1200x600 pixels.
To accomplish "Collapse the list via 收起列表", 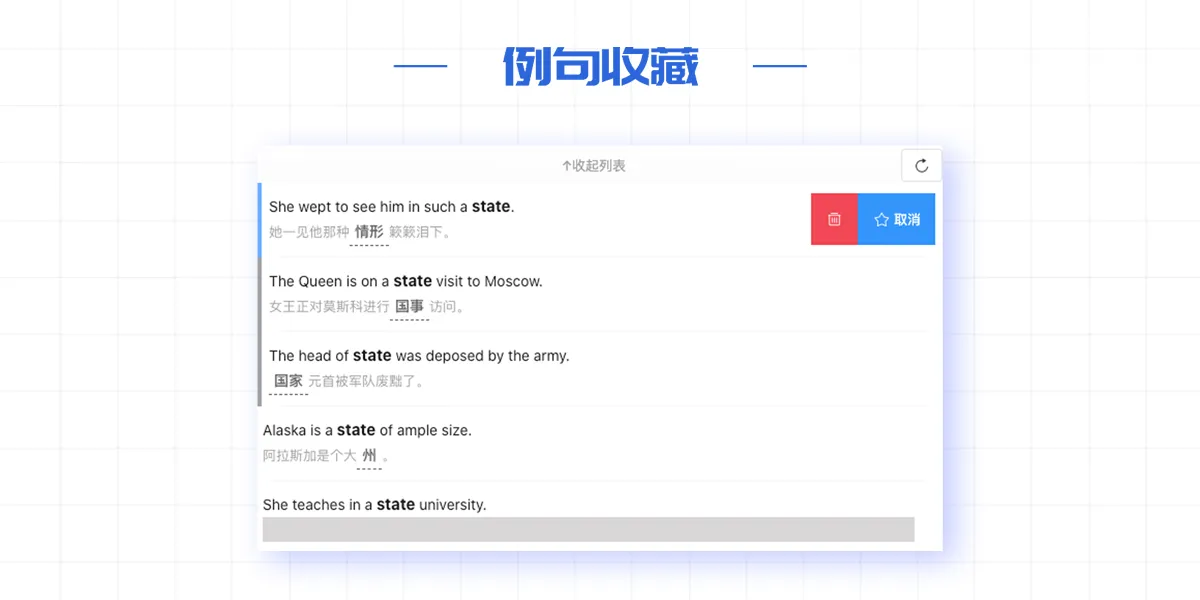I will tap(598, 166).
